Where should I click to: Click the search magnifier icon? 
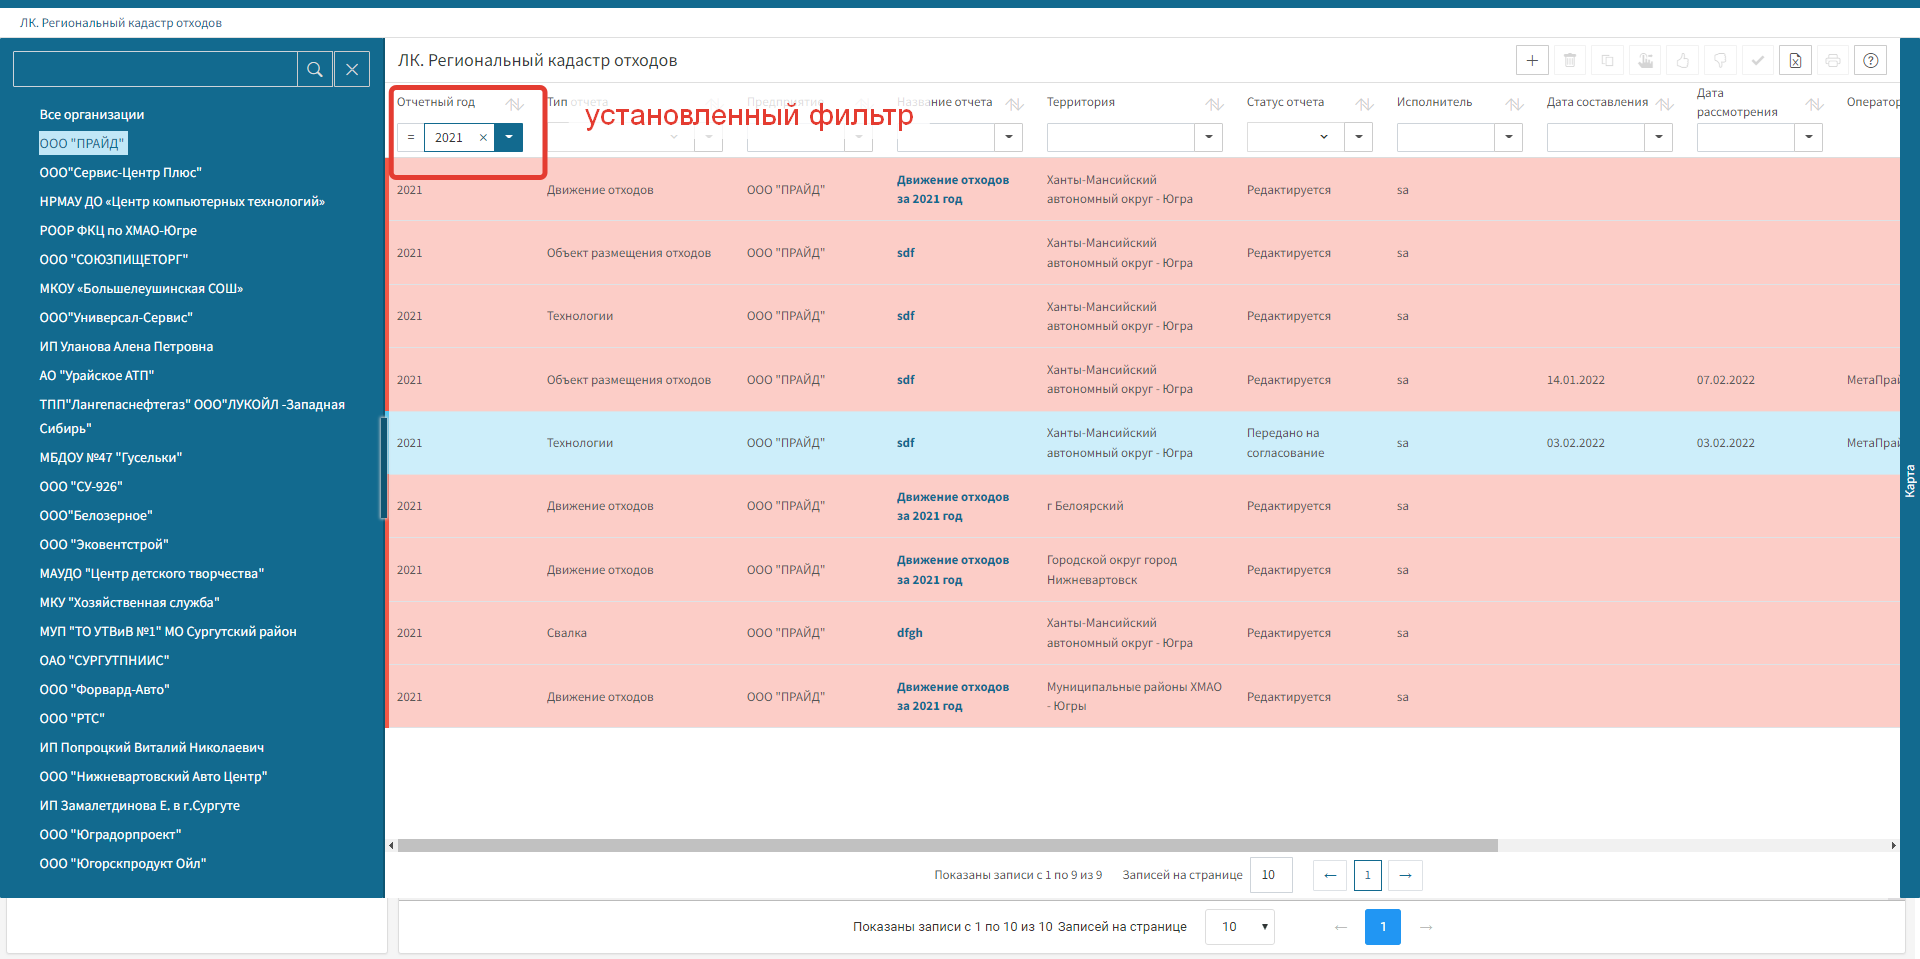315,69
